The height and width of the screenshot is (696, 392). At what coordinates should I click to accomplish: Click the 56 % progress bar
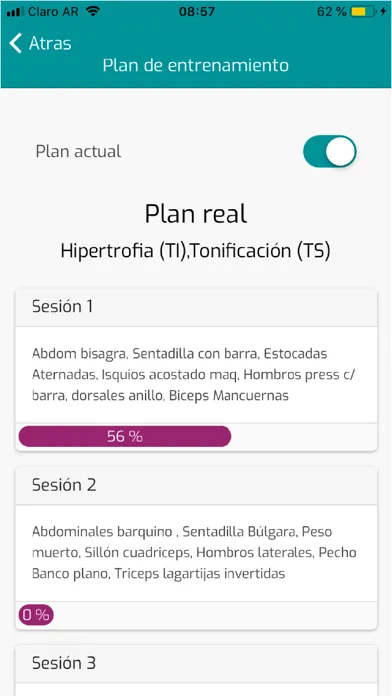pos(125,436)
